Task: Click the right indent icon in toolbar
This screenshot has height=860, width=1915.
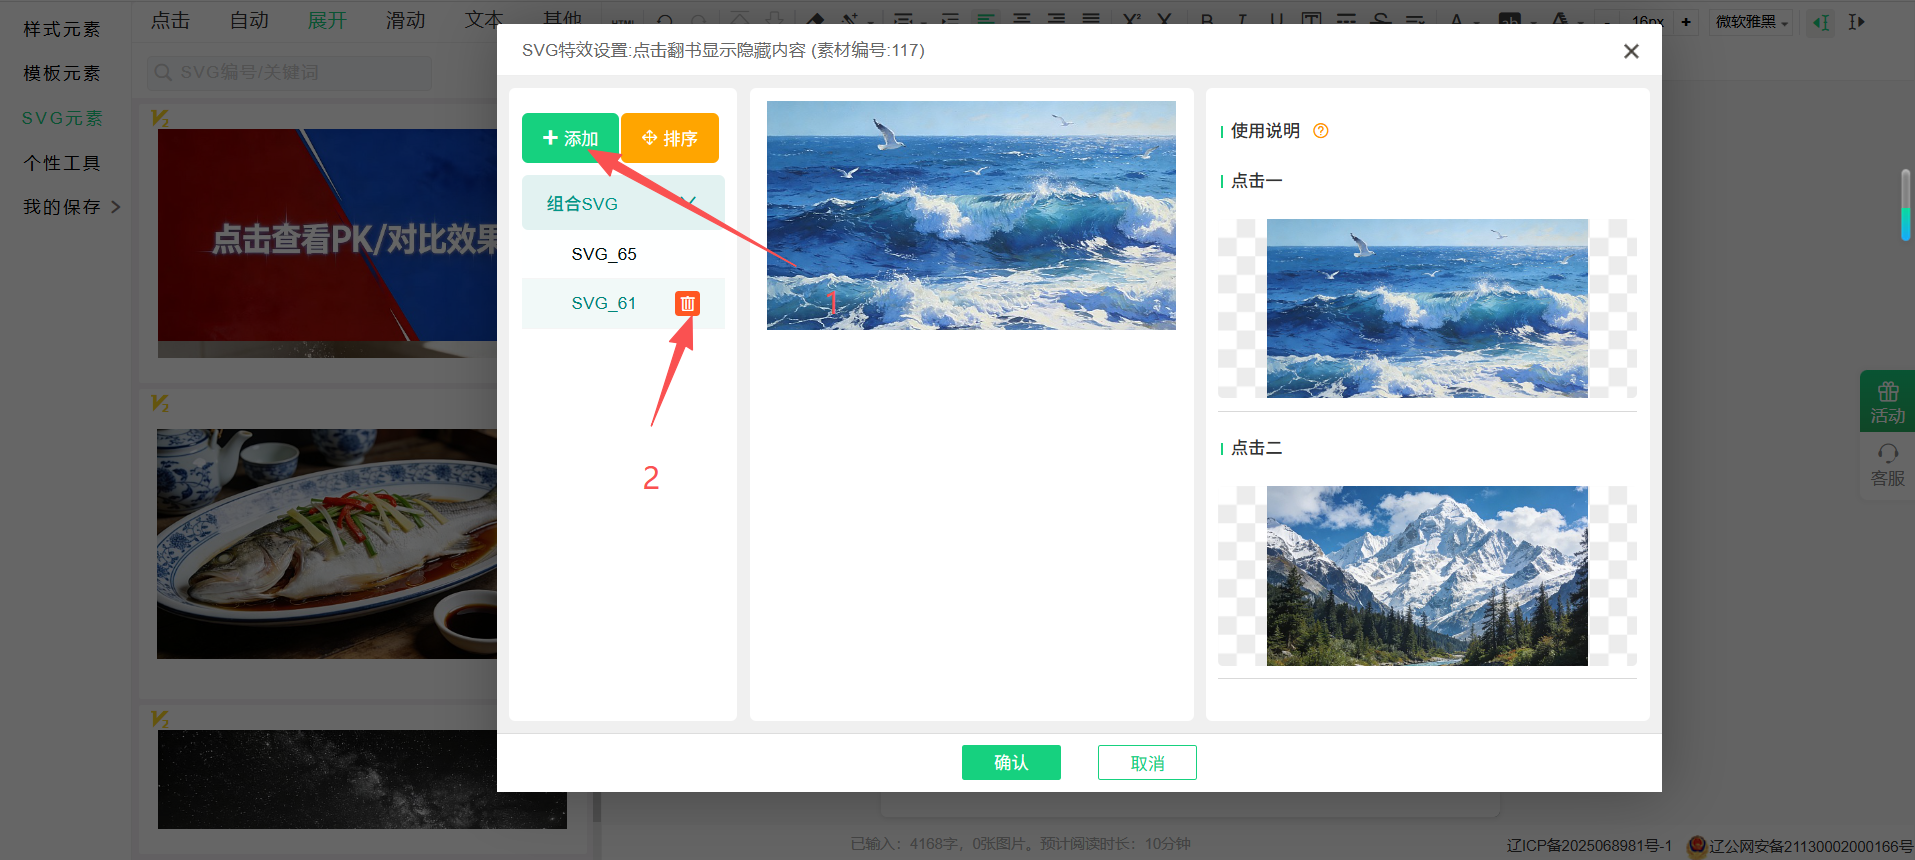Action: [1856, 22]
